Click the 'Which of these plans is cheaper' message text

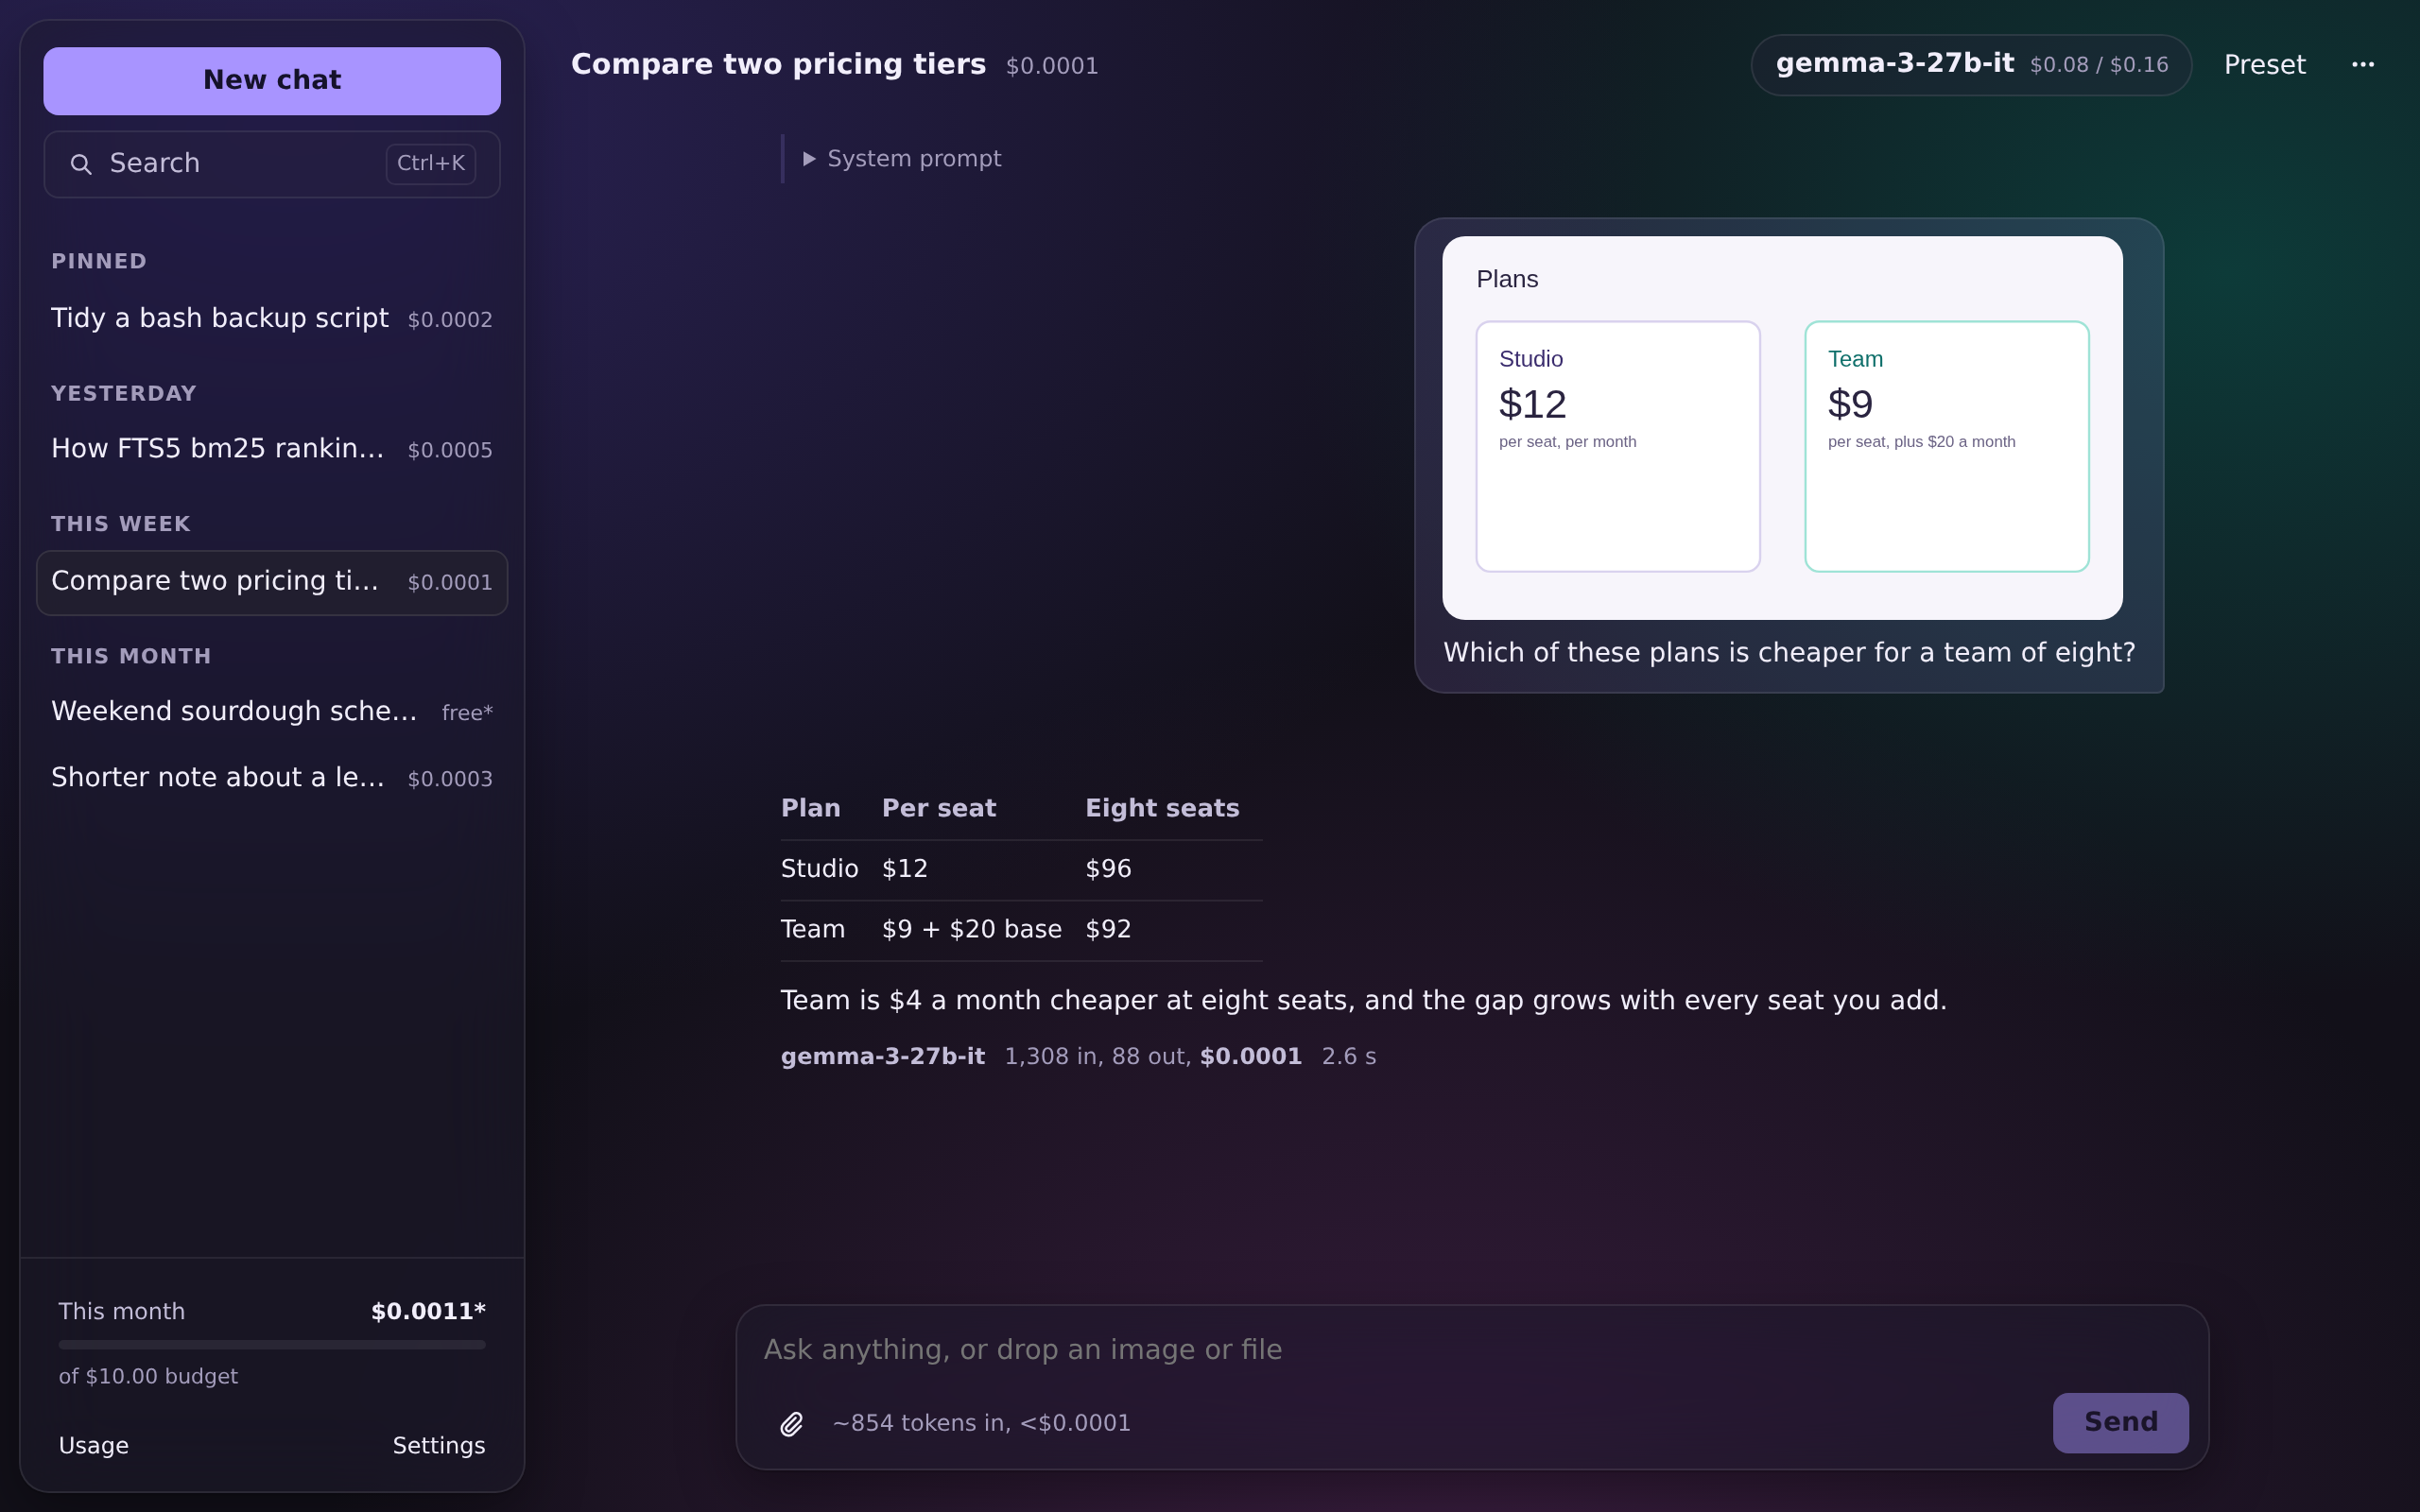tap(1789, 653)
